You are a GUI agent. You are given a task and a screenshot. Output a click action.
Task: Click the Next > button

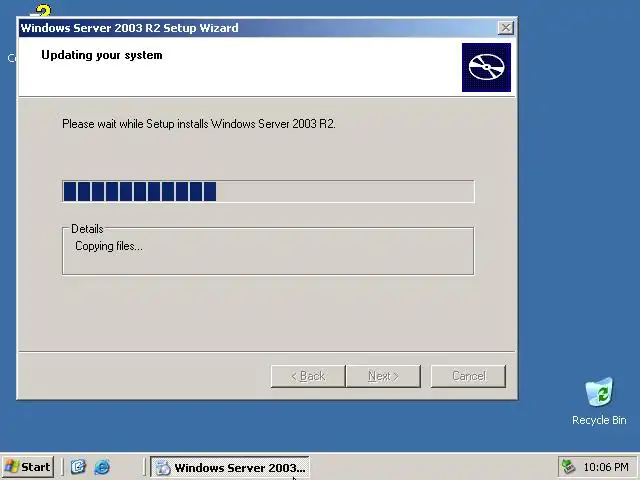(383, 376)
